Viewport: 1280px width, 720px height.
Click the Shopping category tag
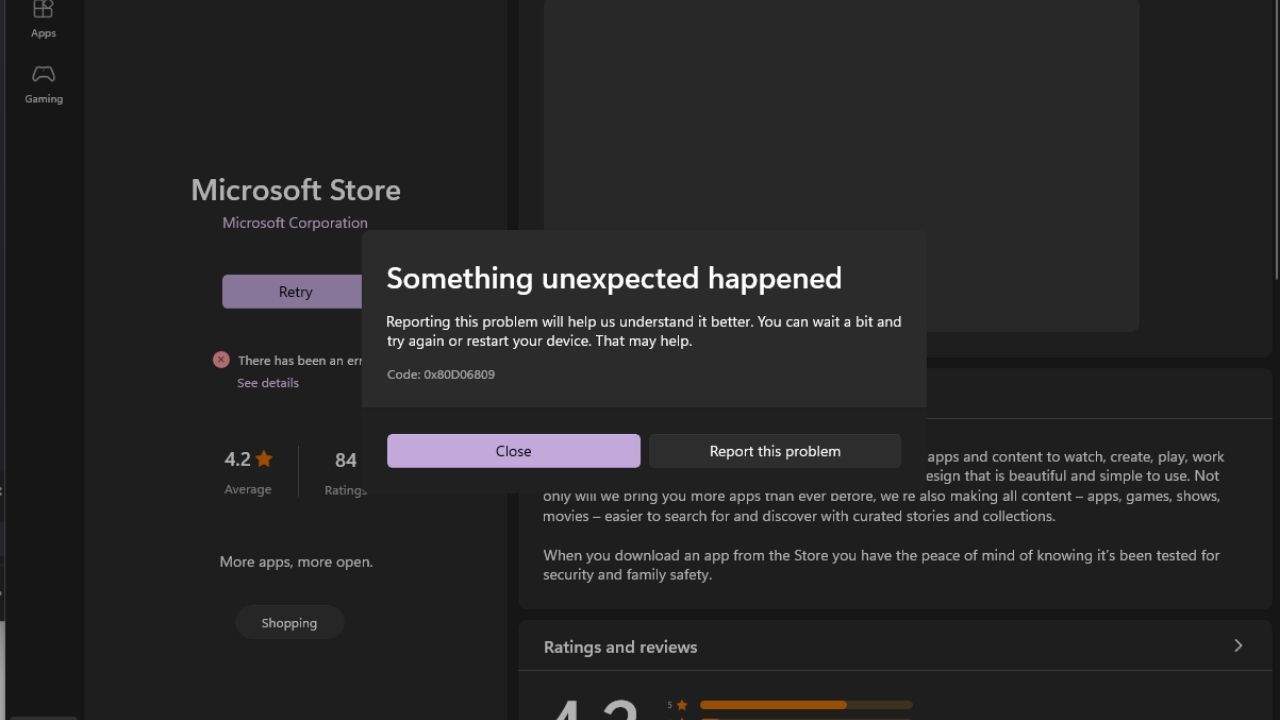tap(289, 623)
